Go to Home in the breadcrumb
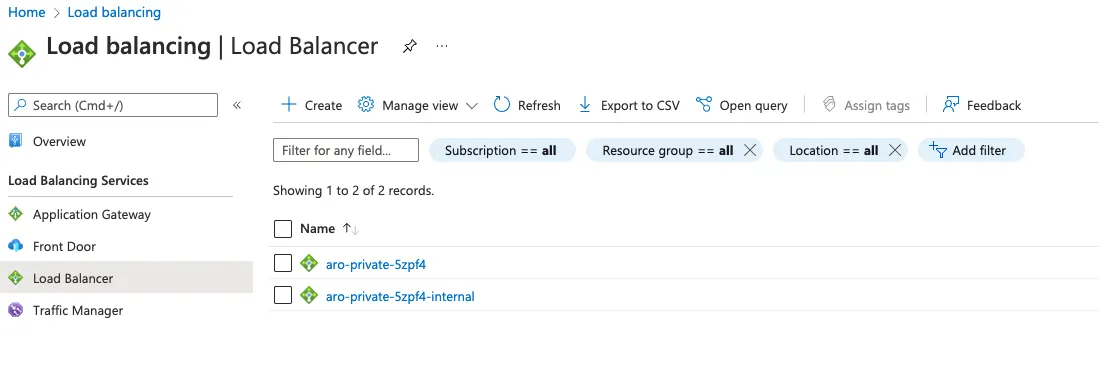Viewport: 1099px width, 383px height. tap(27, 13)
